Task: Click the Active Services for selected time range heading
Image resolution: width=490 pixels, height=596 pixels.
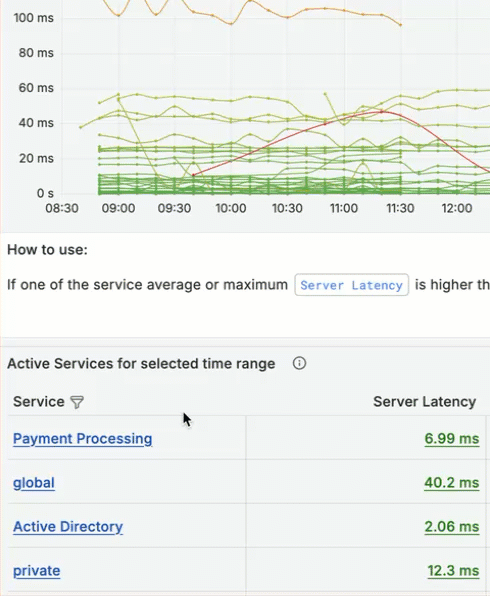Action: tap(141, 364)
